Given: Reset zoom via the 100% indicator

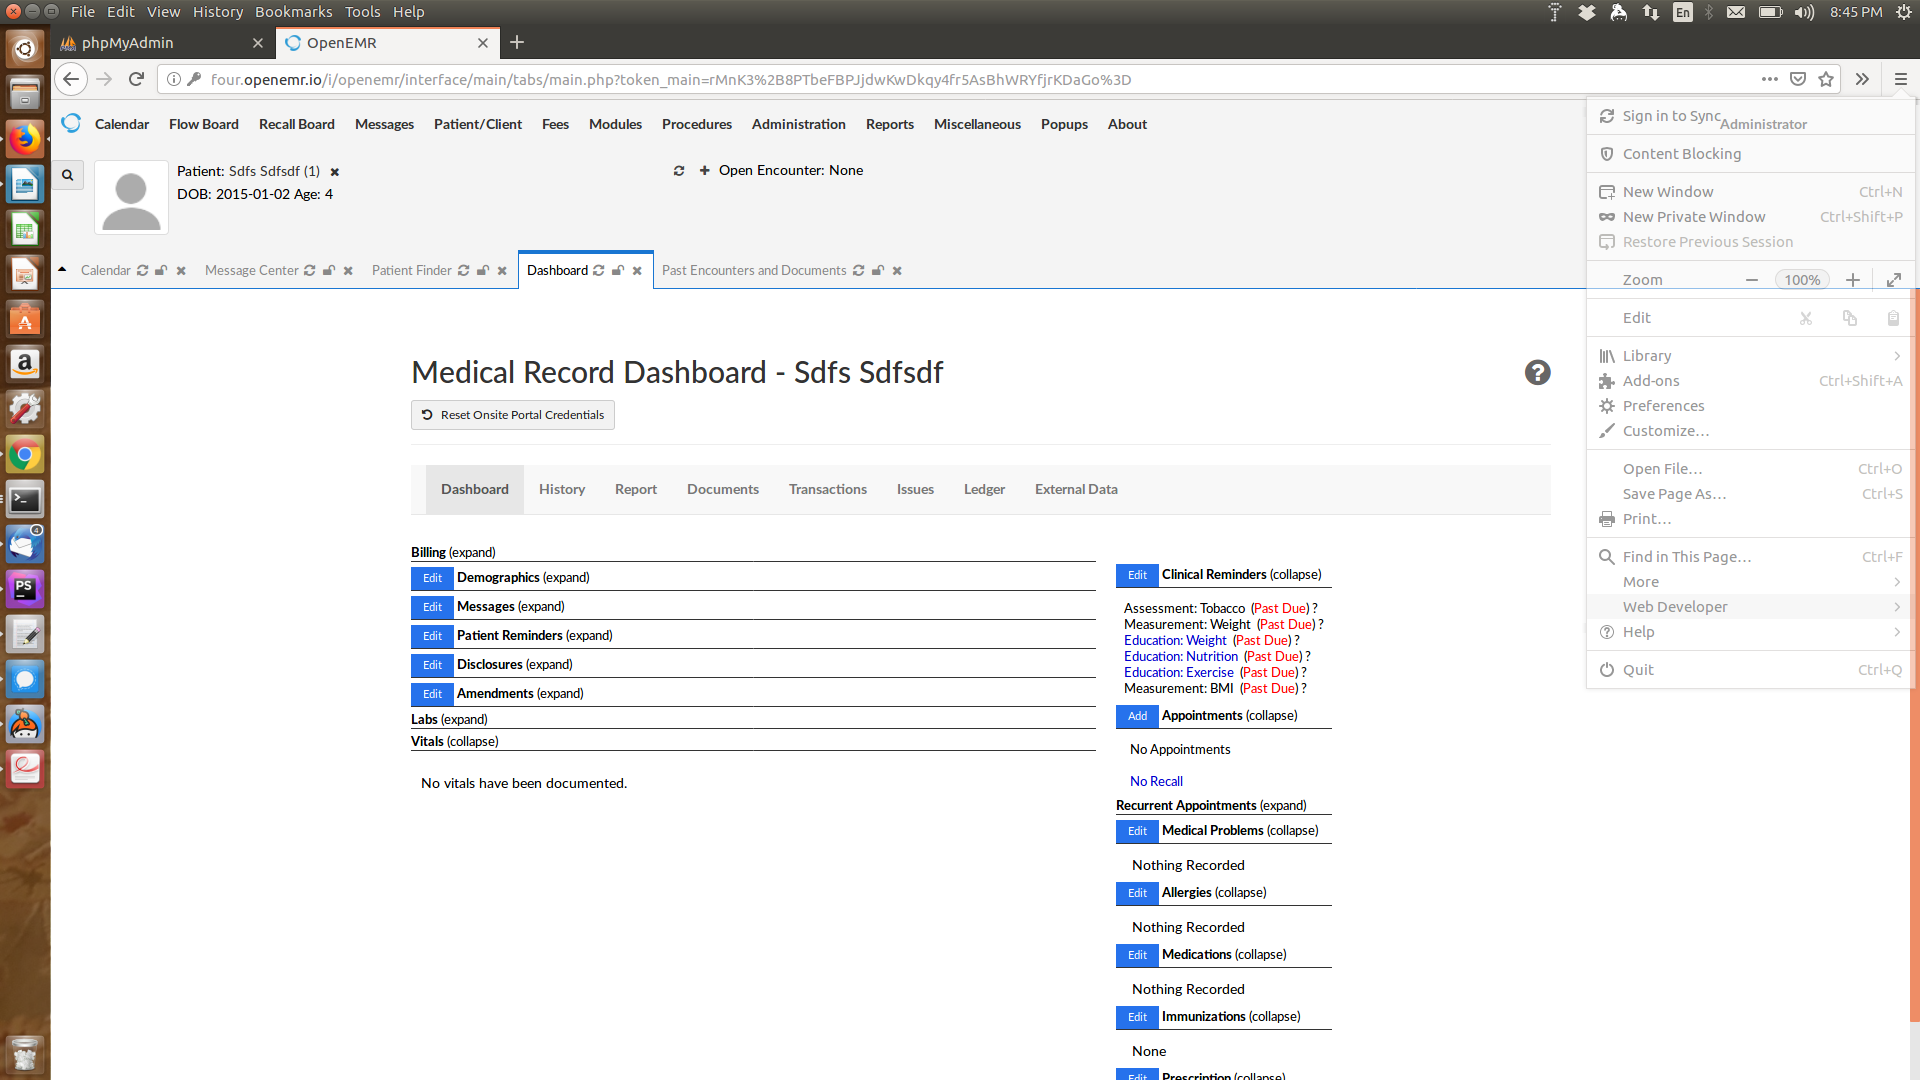Looking at the screenshot, I should (1802, 280).
